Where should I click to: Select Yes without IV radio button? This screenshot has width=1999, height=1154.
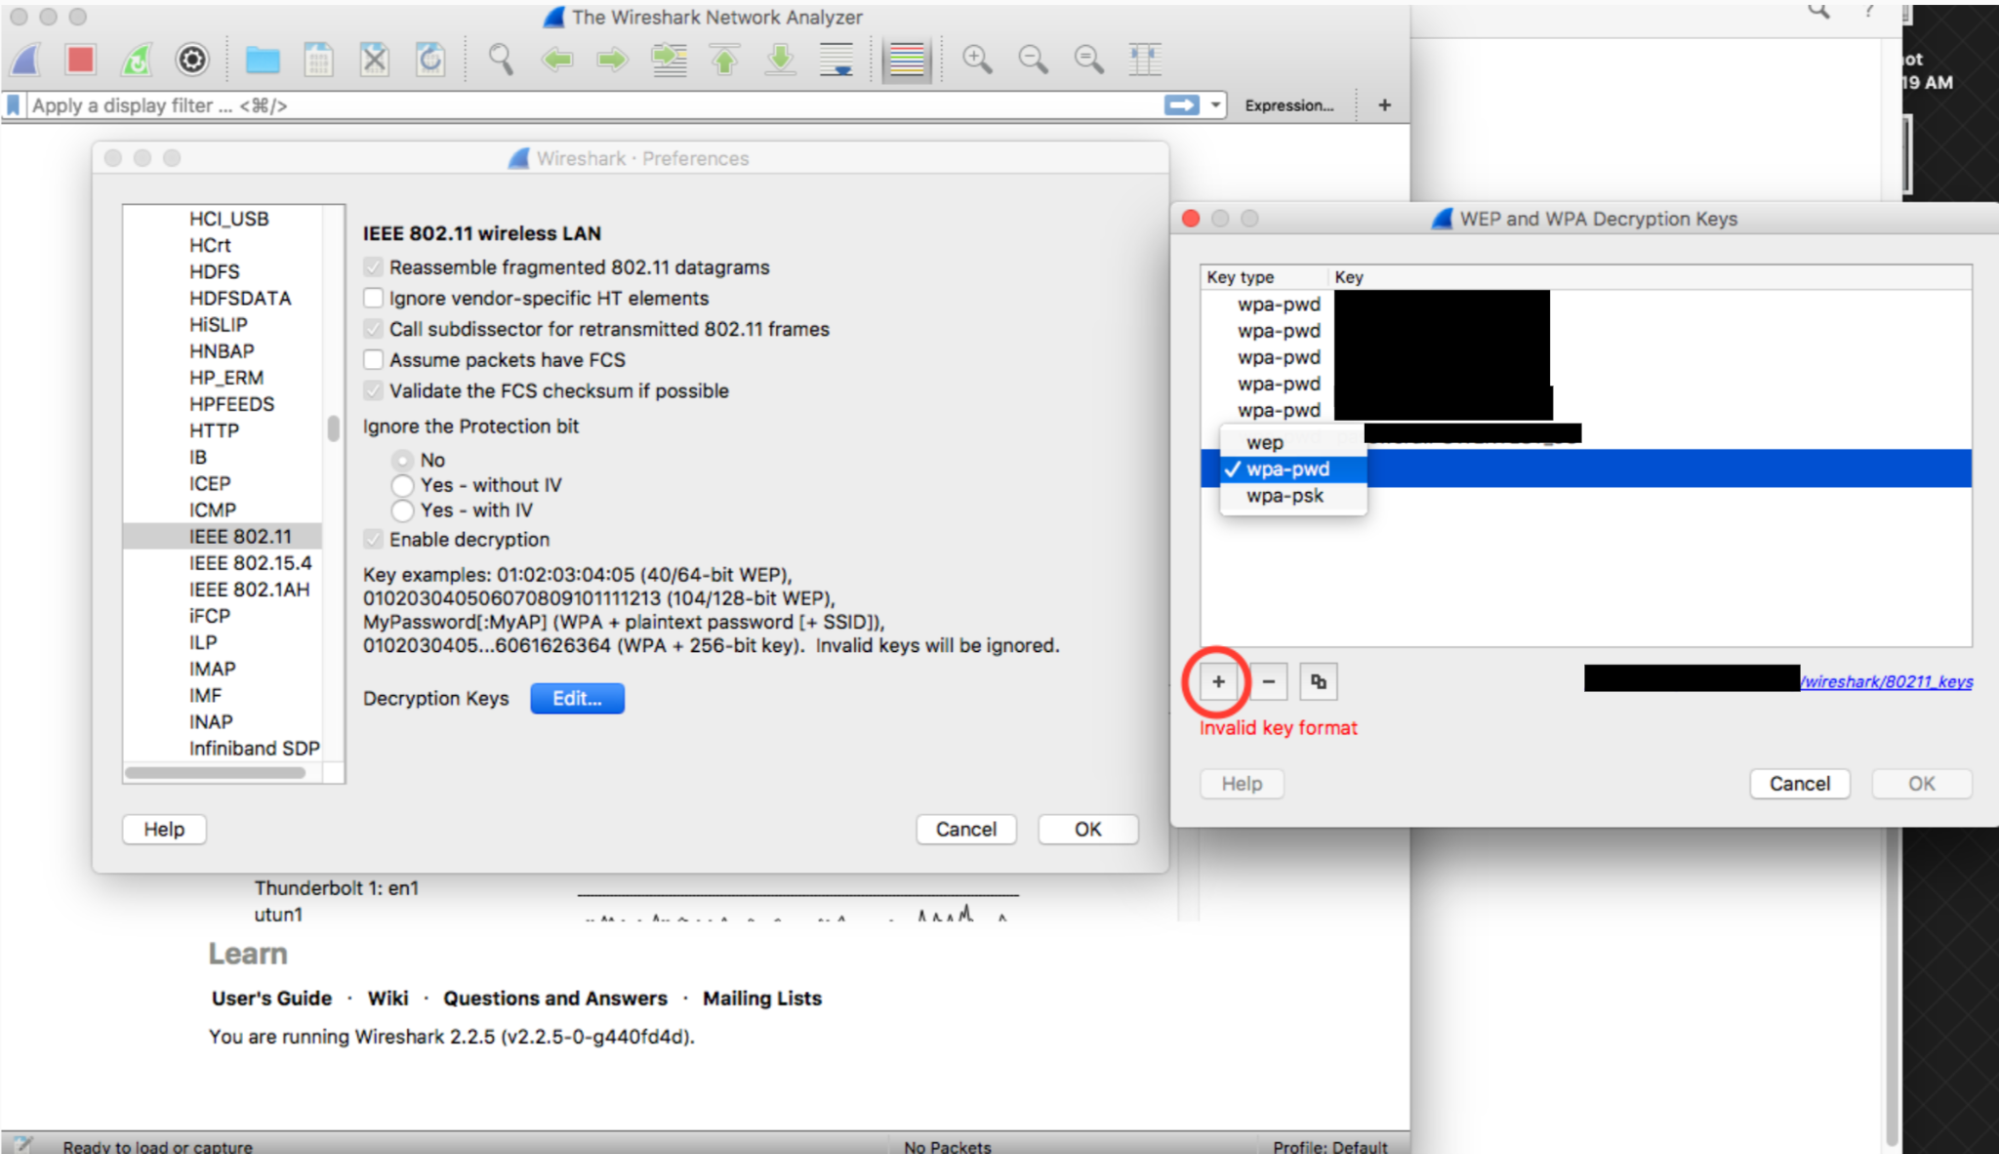point(403,482)
